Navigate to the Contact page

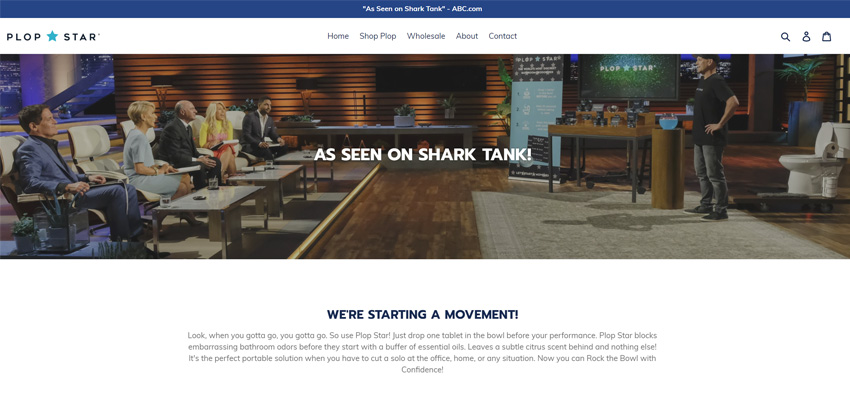point(503,36)
